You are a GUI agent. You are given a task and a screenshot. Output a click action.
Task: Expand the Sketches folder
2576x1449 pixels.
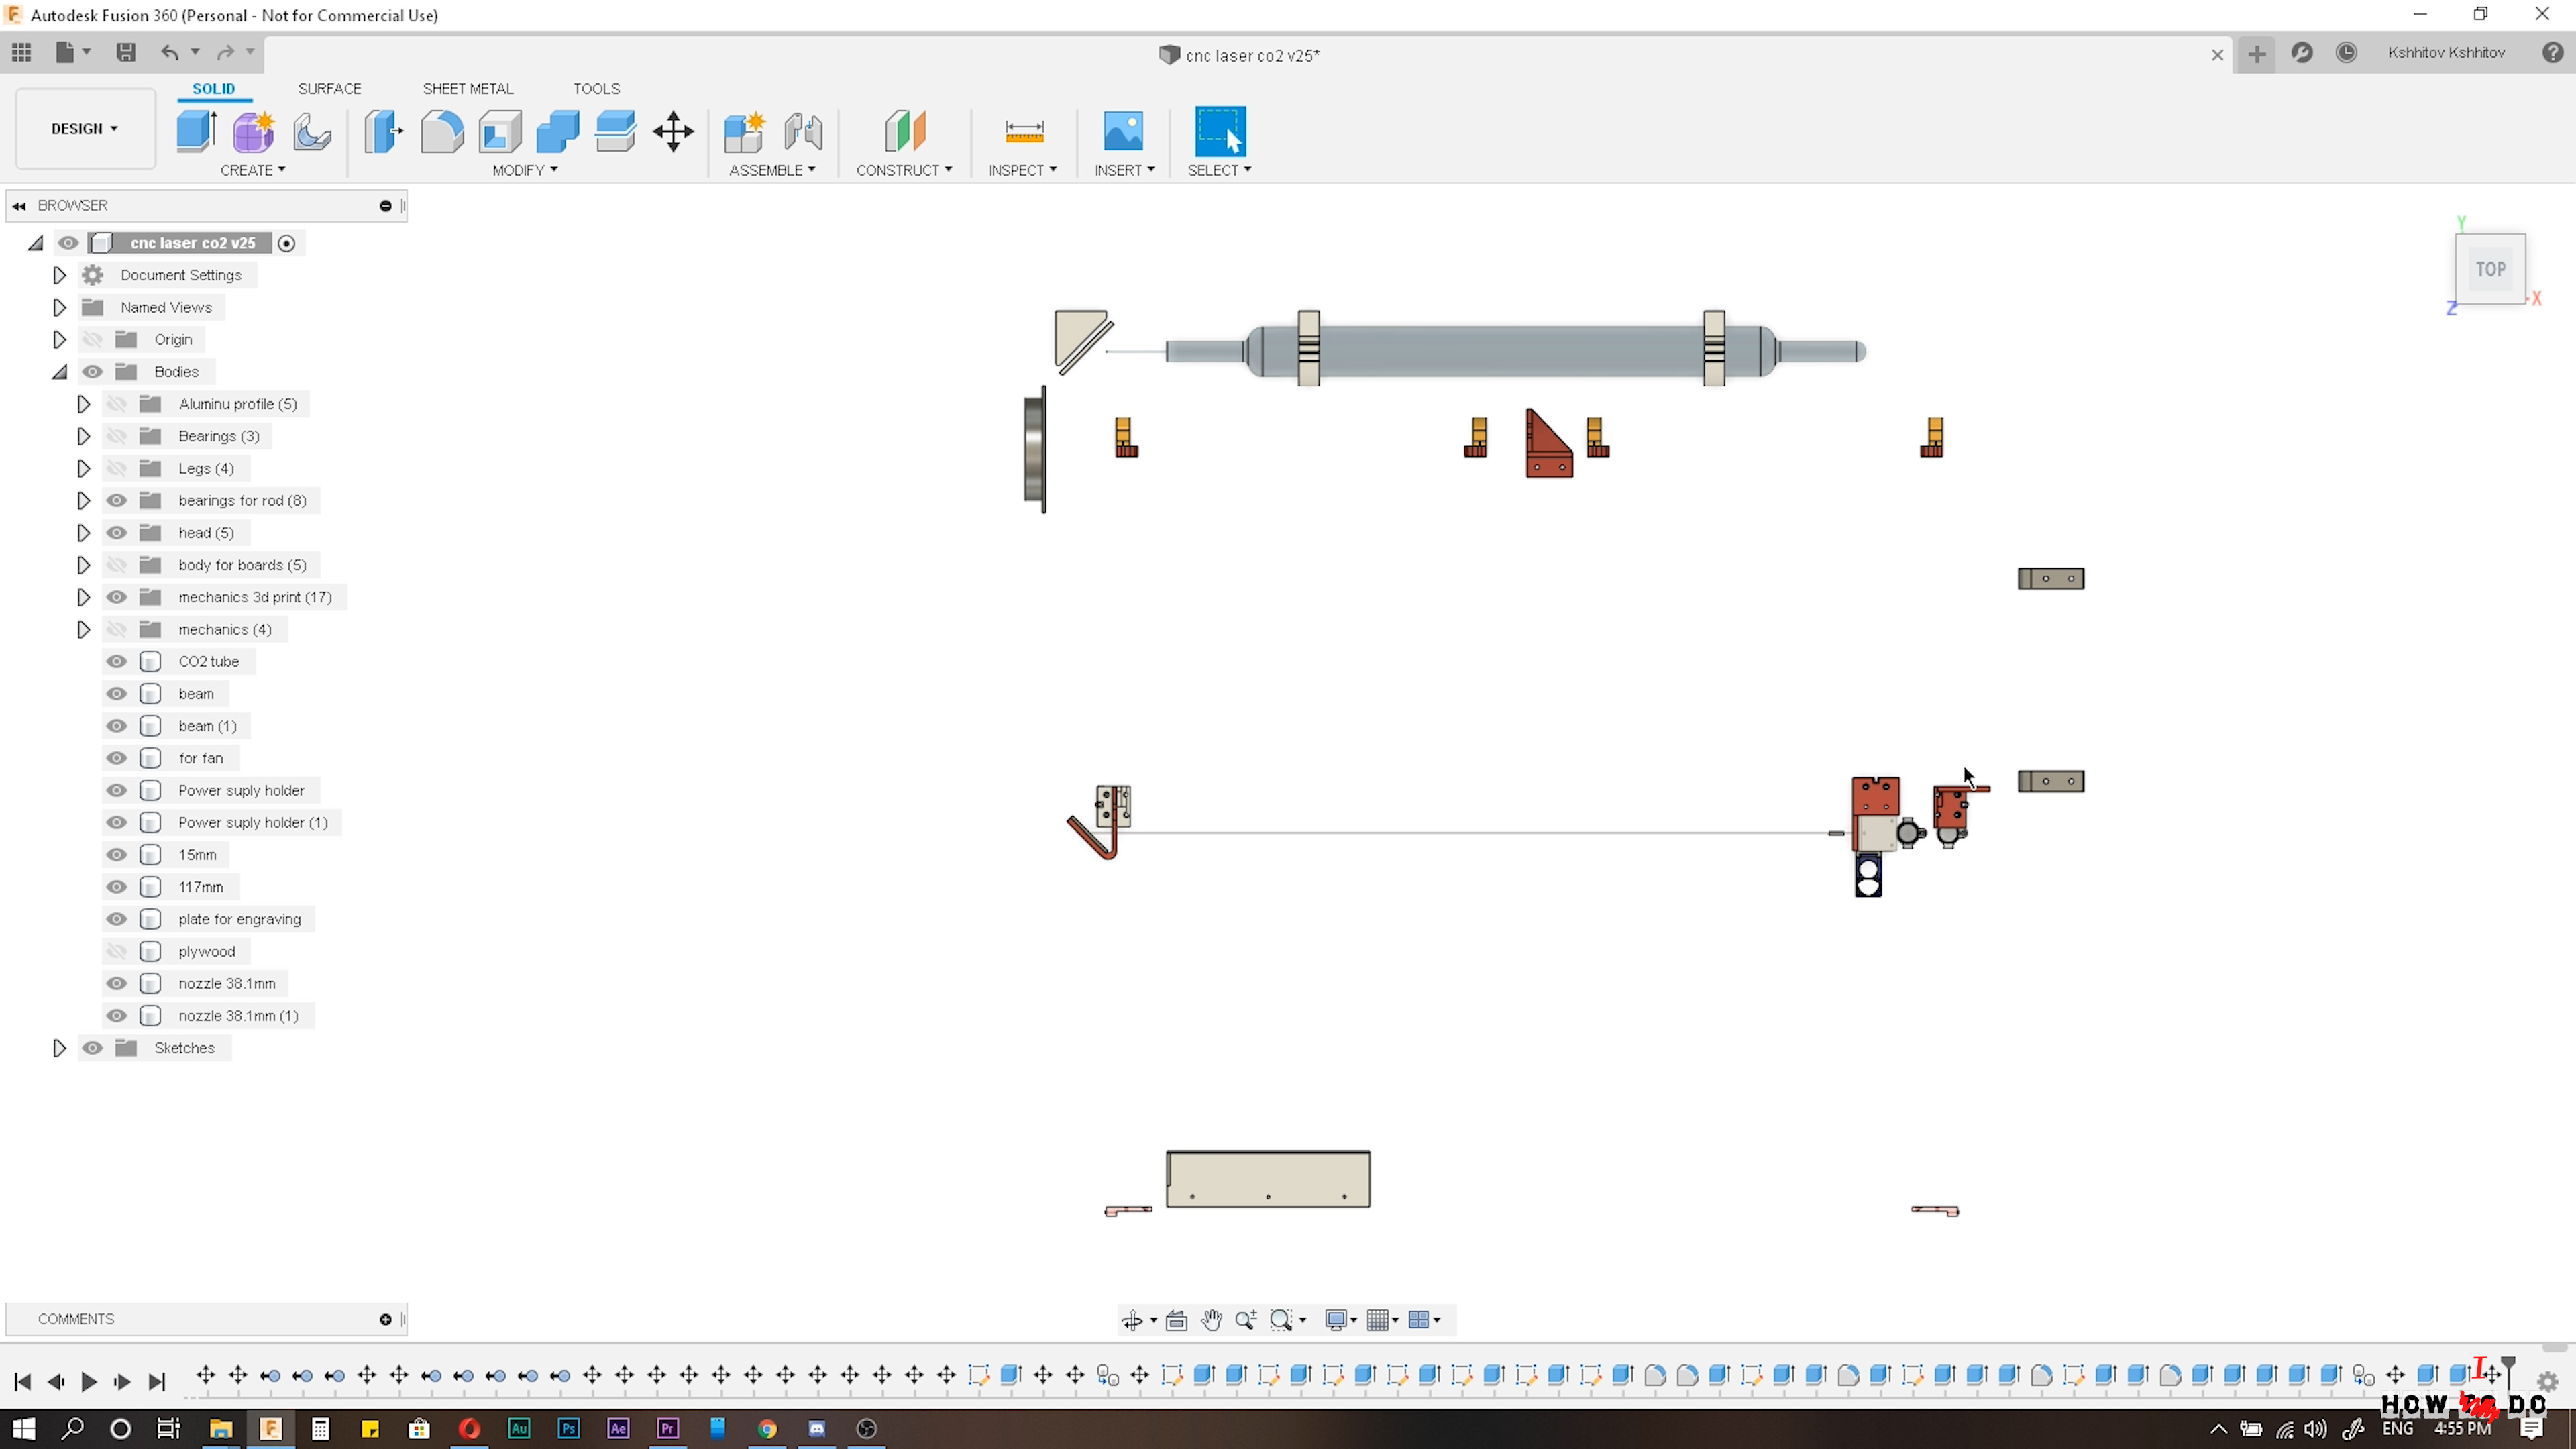(59, 1048)
